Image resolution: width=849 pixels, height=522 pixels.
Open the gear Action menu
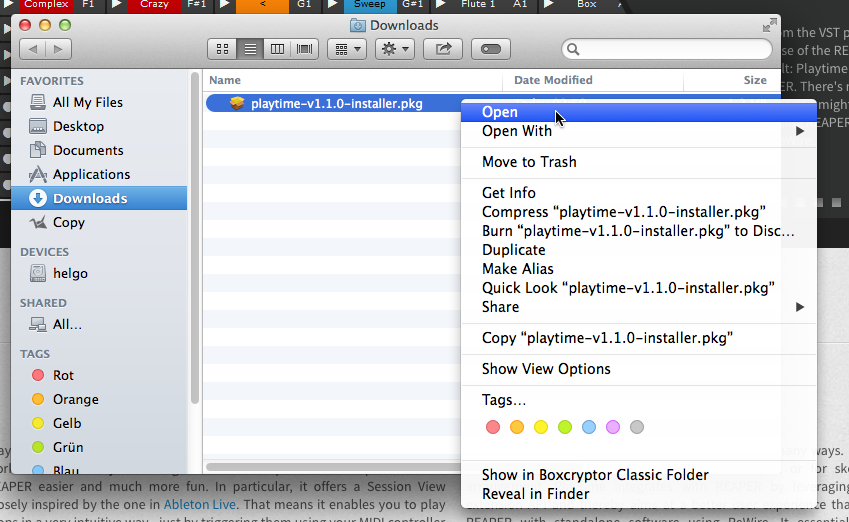[395, 49]
